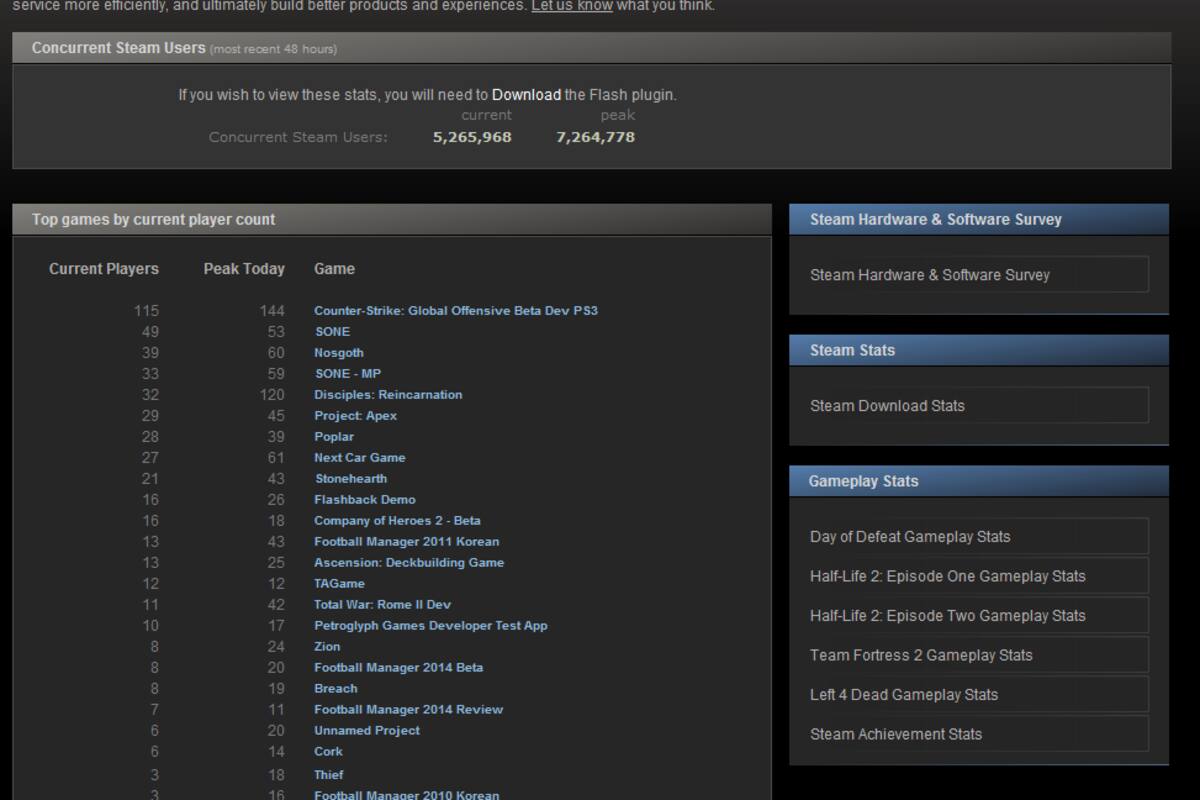View Steam Achievement Stats

979,734
